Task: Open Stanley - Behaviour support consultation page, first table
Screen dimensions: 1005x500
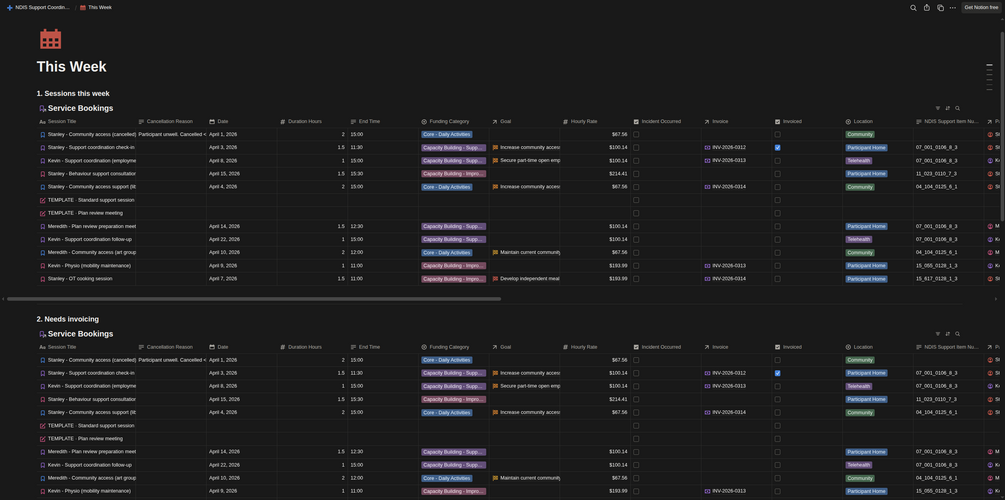Action: pyautogui.click(x=92, y=174)
